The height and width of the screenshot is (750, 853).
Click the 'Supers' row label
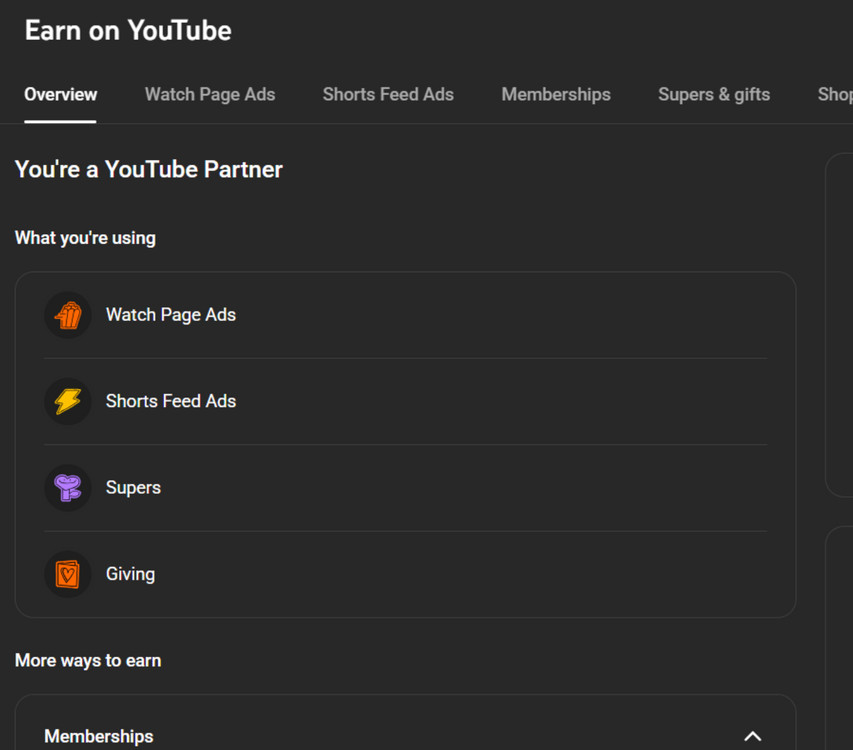[133, 488]
